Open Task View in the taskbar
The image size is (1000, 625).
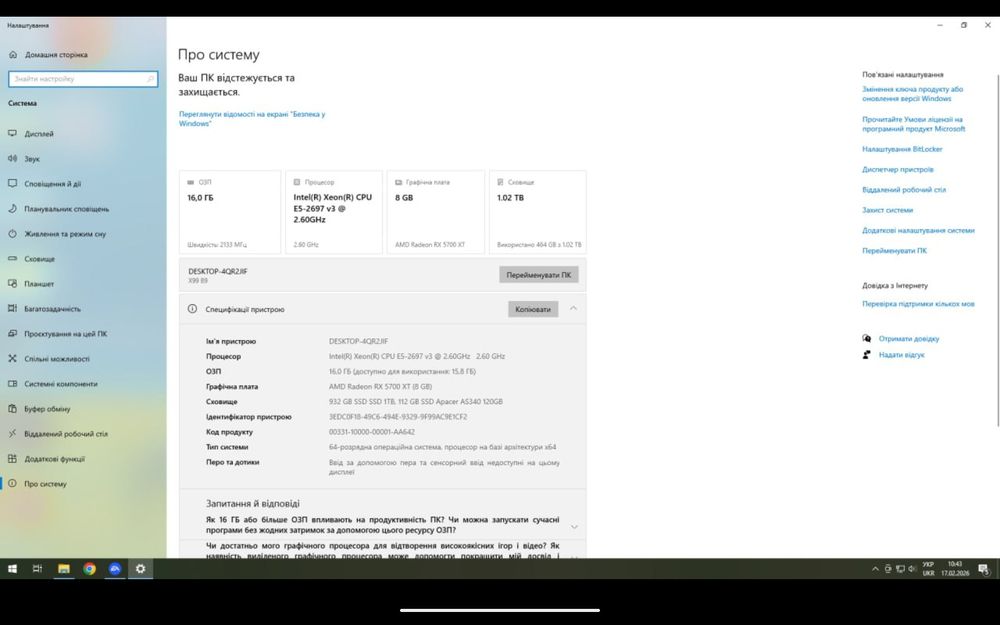38,569
